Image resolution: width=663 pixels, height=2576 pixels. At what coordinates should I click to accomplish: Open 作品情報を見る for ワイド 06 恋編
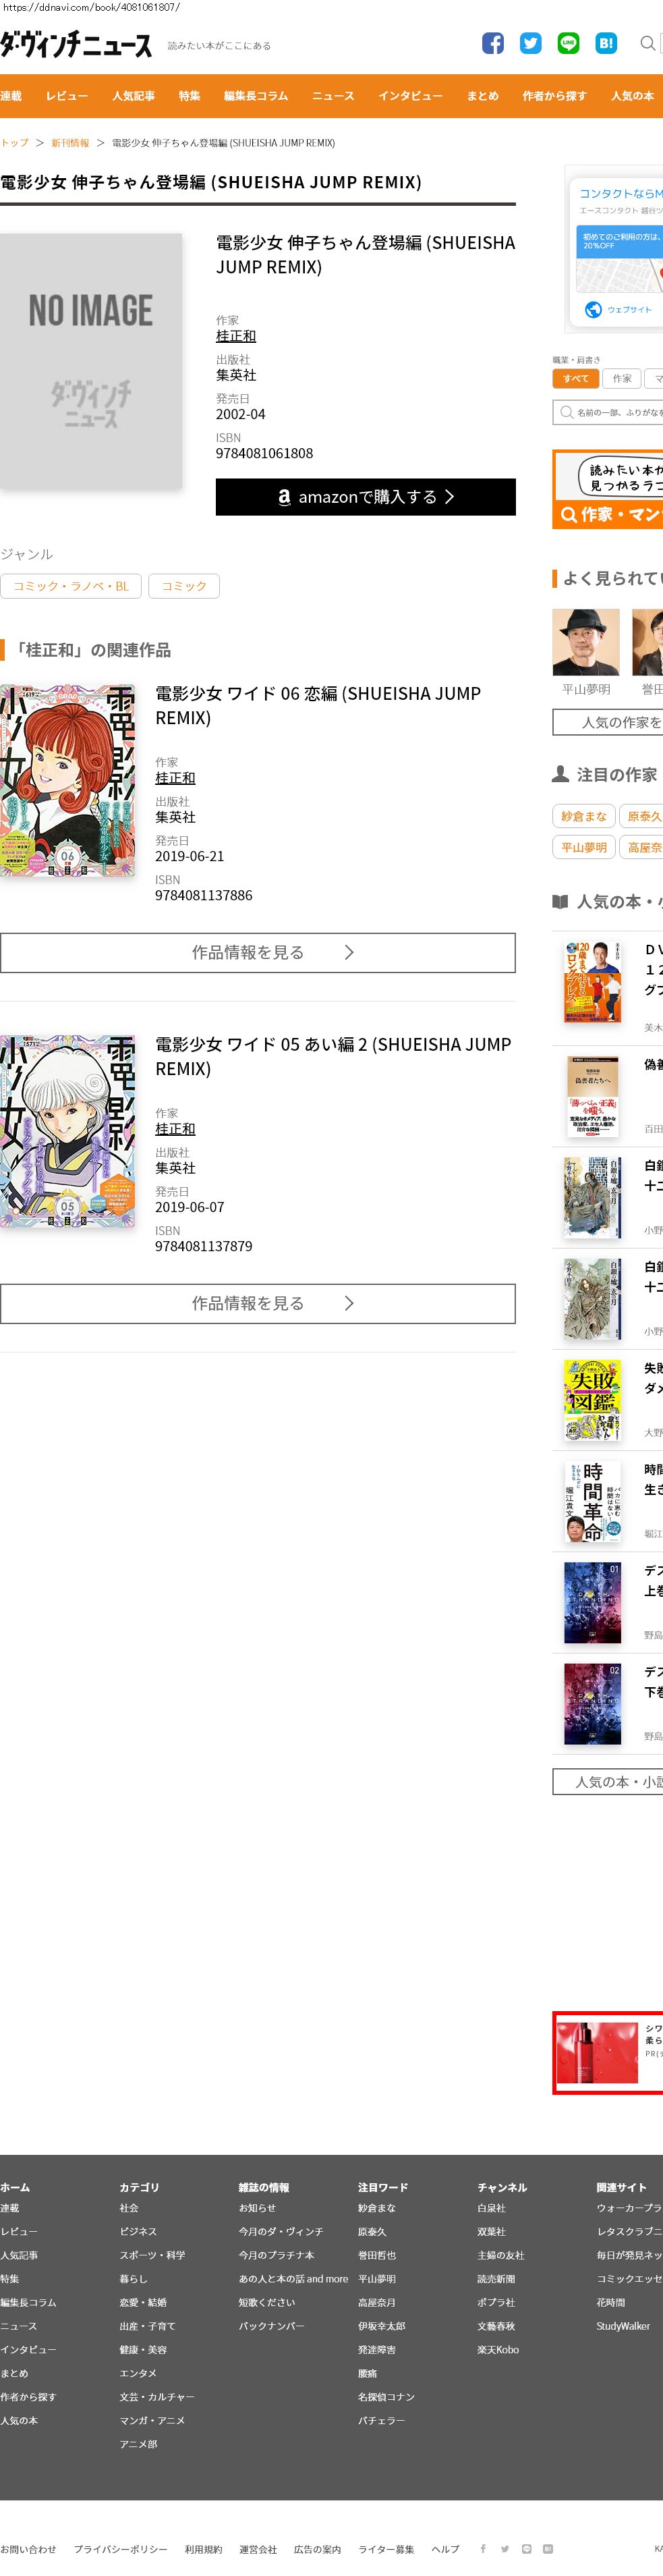[x=258, y=953]
